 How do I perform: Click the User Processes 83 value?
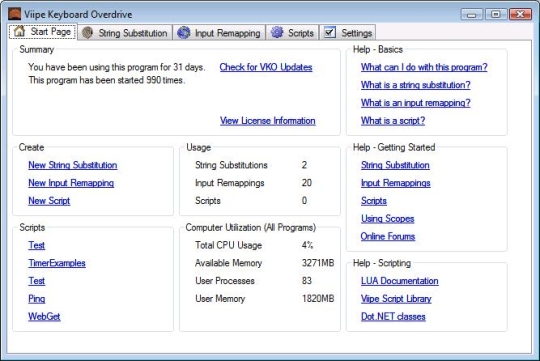[307, 281]
